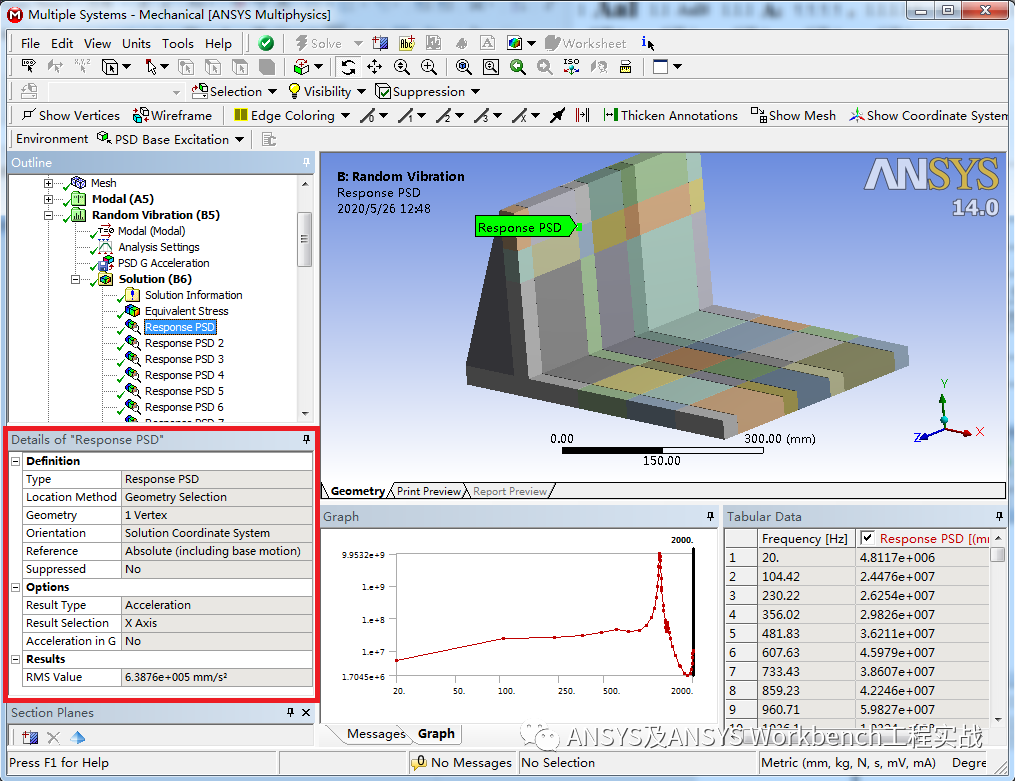Click the Response PSD 2 tree icon
This screenshot has width=1015, height=781.
click(x=133, y=343)
